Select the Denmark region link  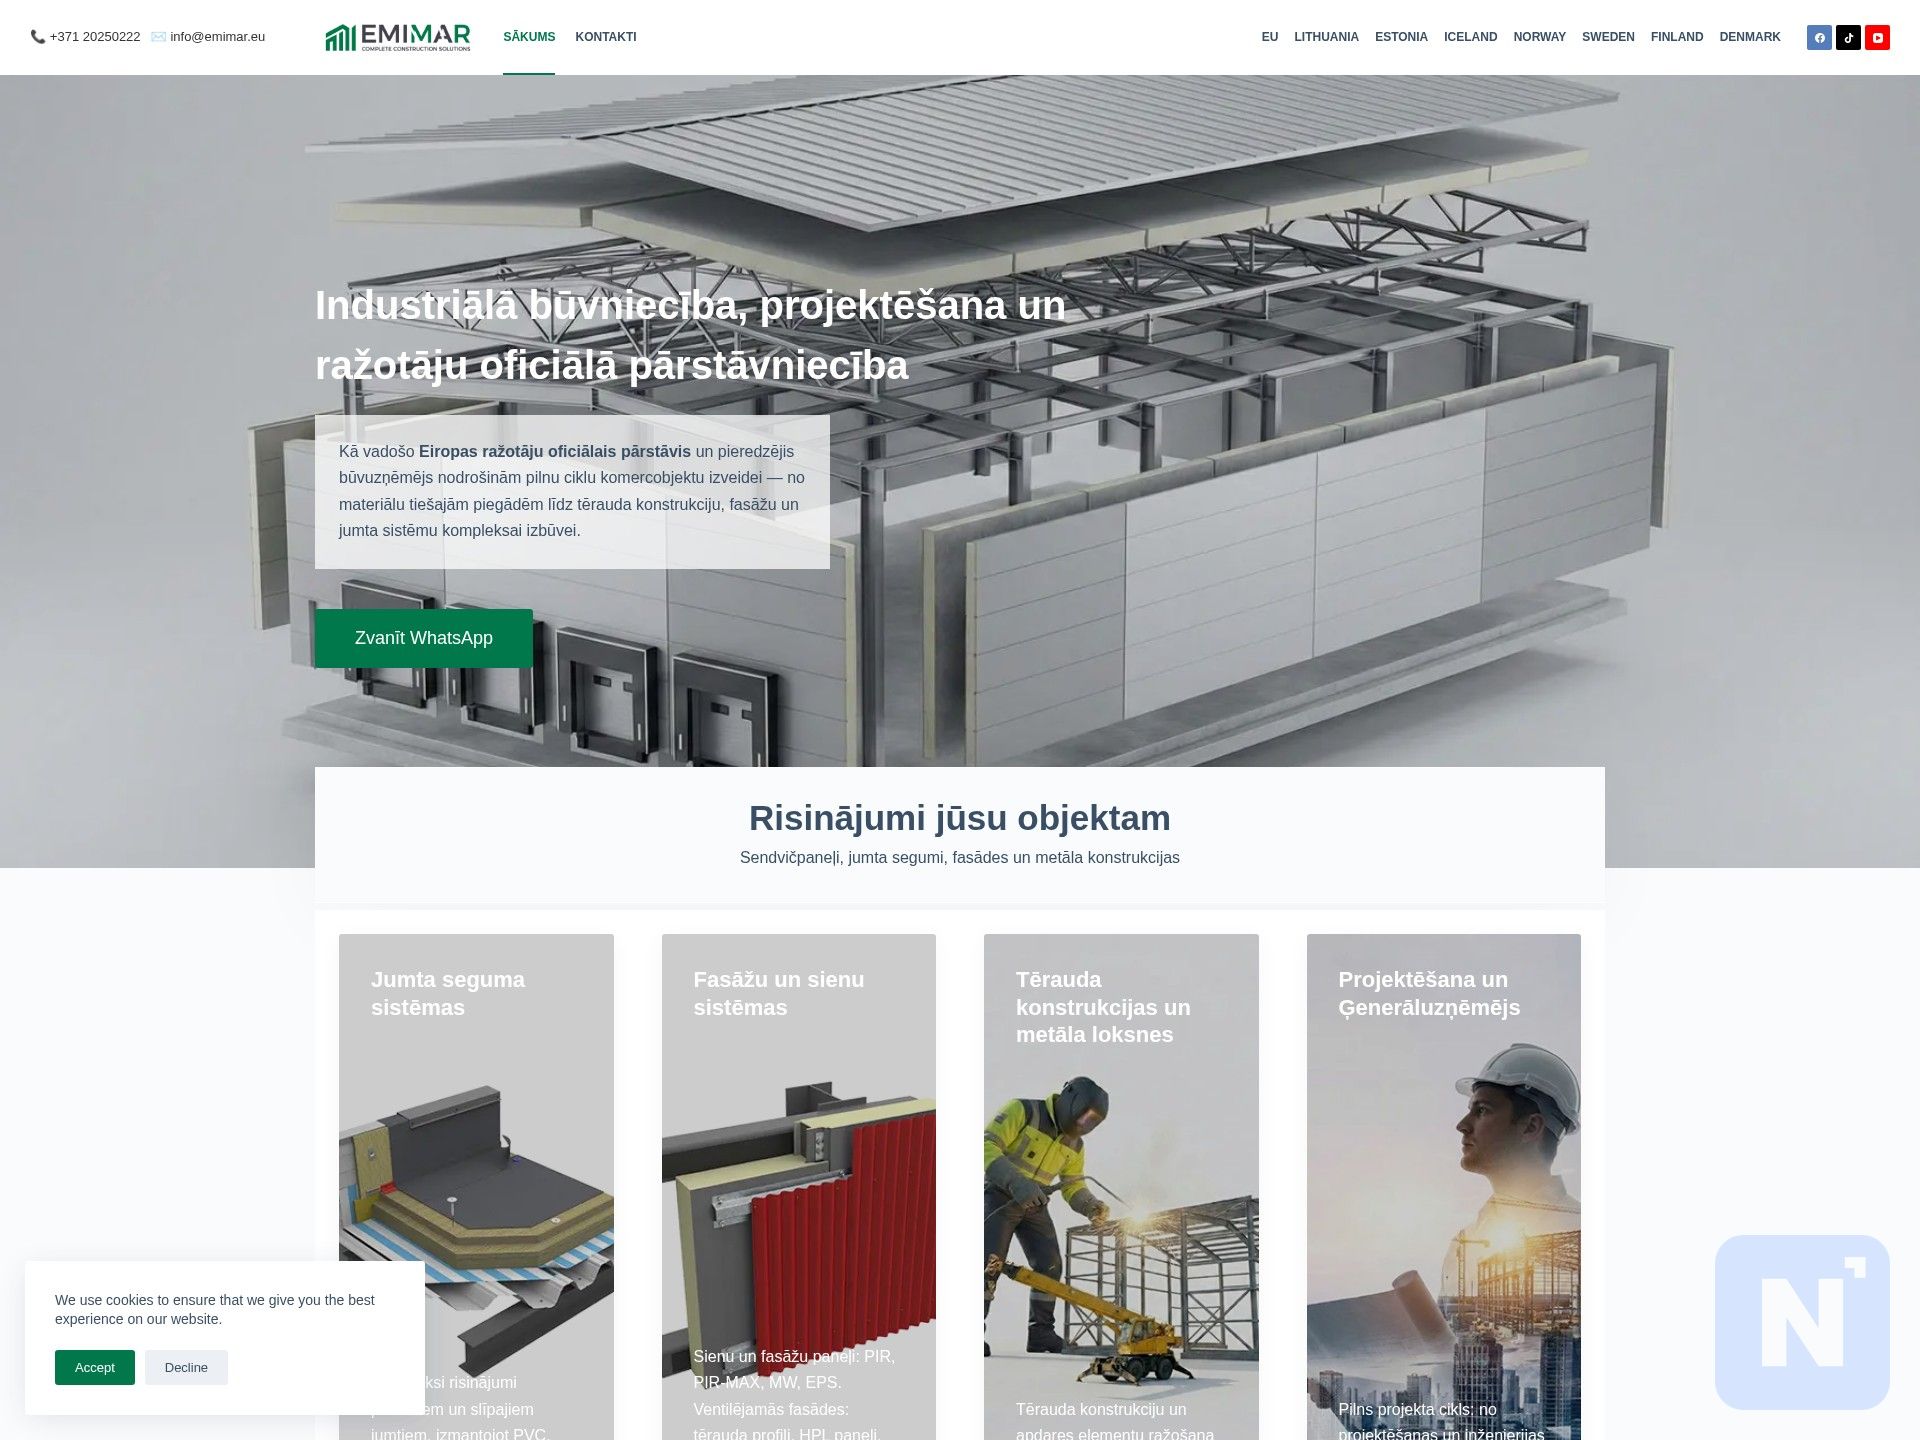coord(1750,37)
